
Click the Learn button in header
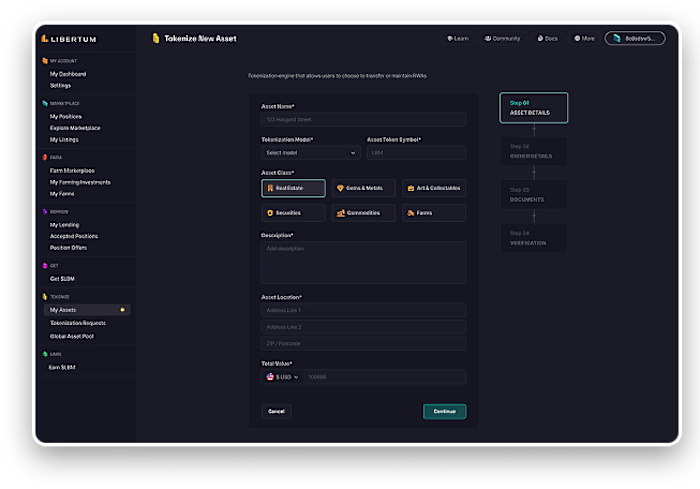[458, 38]
